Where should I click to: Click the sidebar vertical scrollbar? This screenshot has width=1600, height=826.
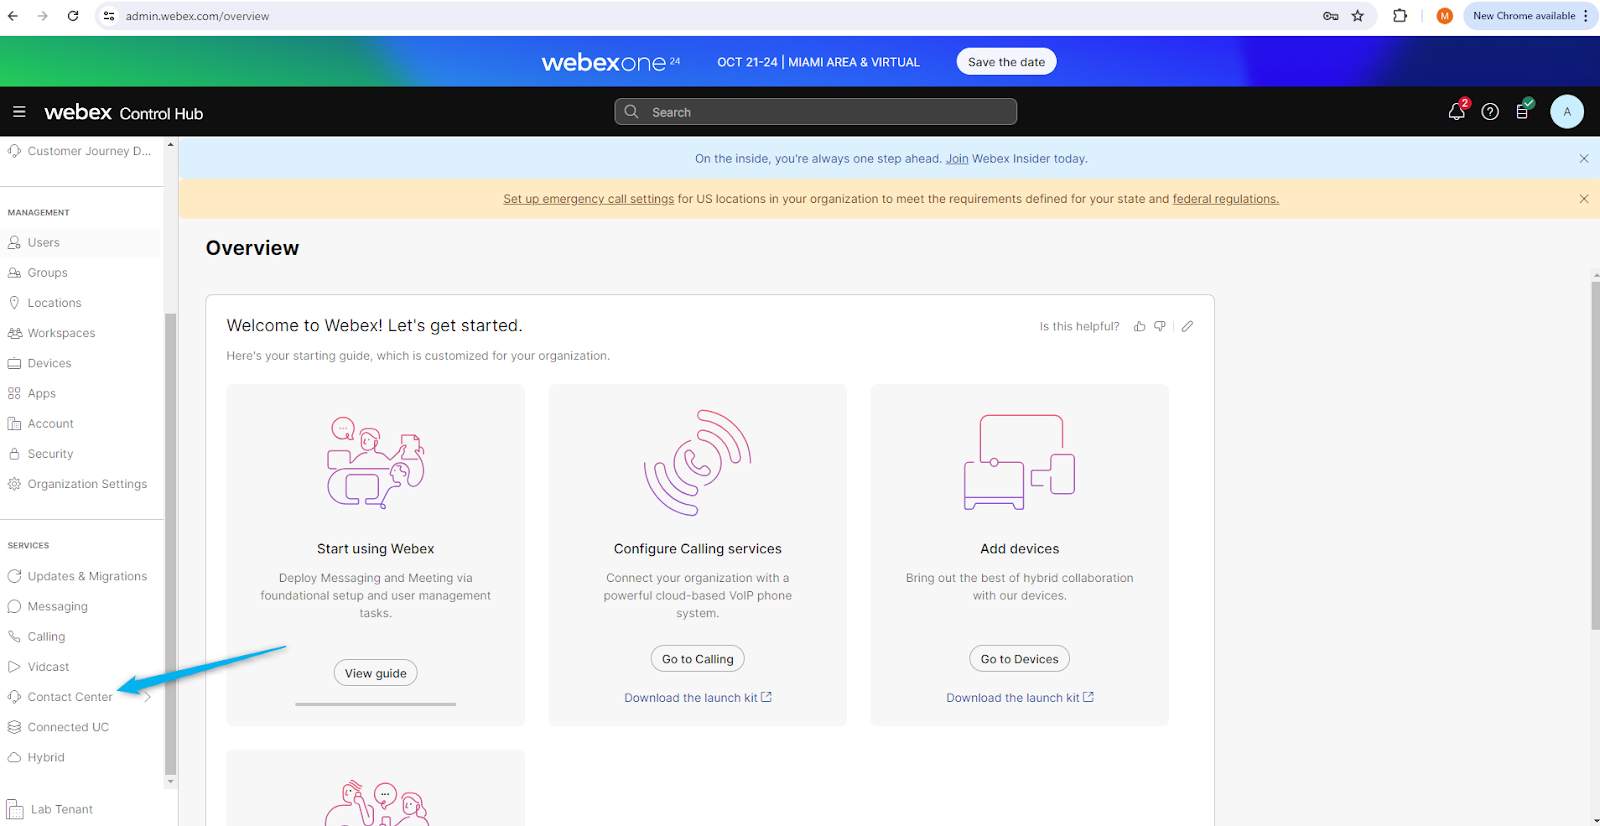click(x=170, y=544)
